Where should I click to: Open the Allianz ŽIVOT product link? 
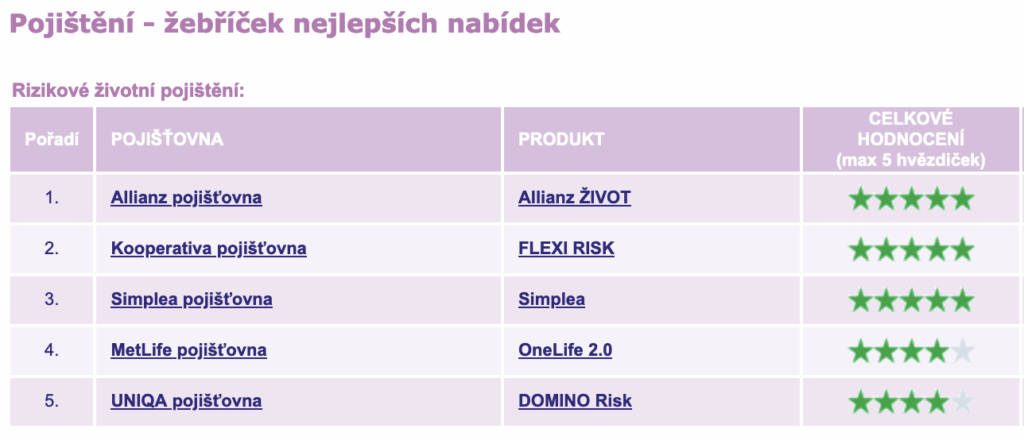(574, 198)
